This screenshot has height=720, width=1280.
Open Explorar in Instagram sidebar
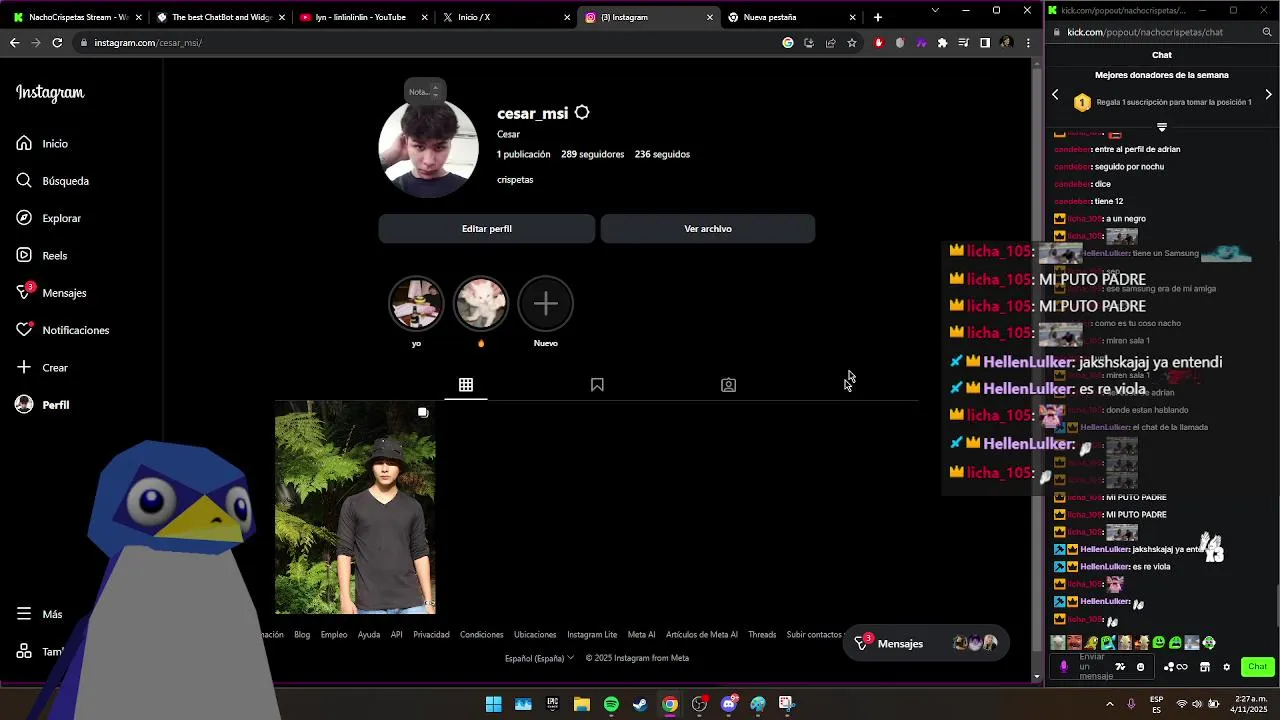(48, 218)
